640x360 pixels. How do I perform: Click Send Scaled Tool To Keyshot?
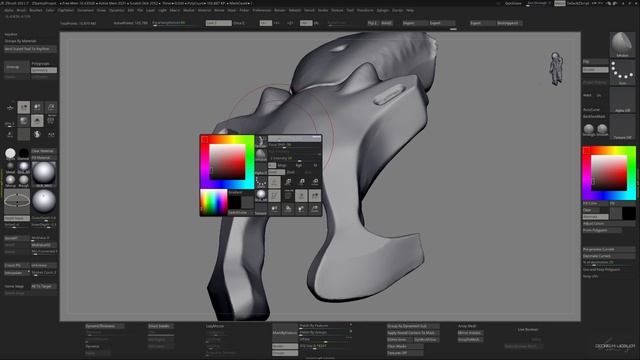[30, 49]
